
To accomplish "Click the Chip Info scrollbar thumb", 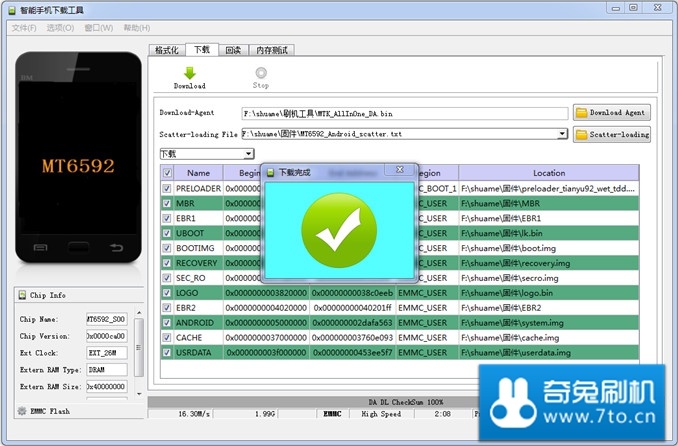I will pos(139,347).
